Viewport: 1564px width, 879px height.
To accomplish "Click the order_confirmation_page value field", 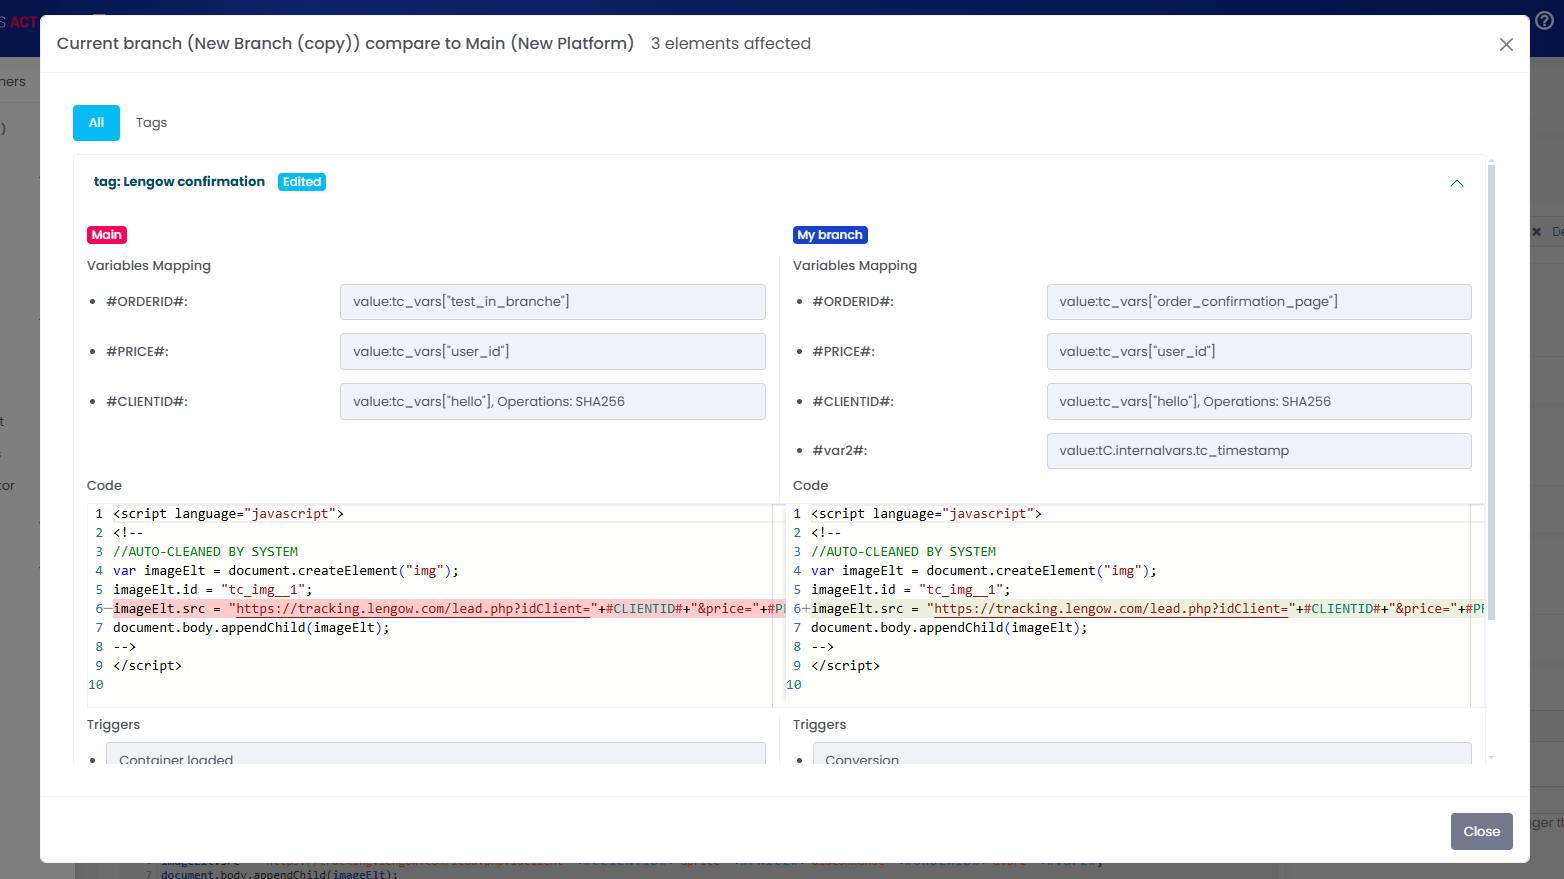I will click(x=1258, y=302).
